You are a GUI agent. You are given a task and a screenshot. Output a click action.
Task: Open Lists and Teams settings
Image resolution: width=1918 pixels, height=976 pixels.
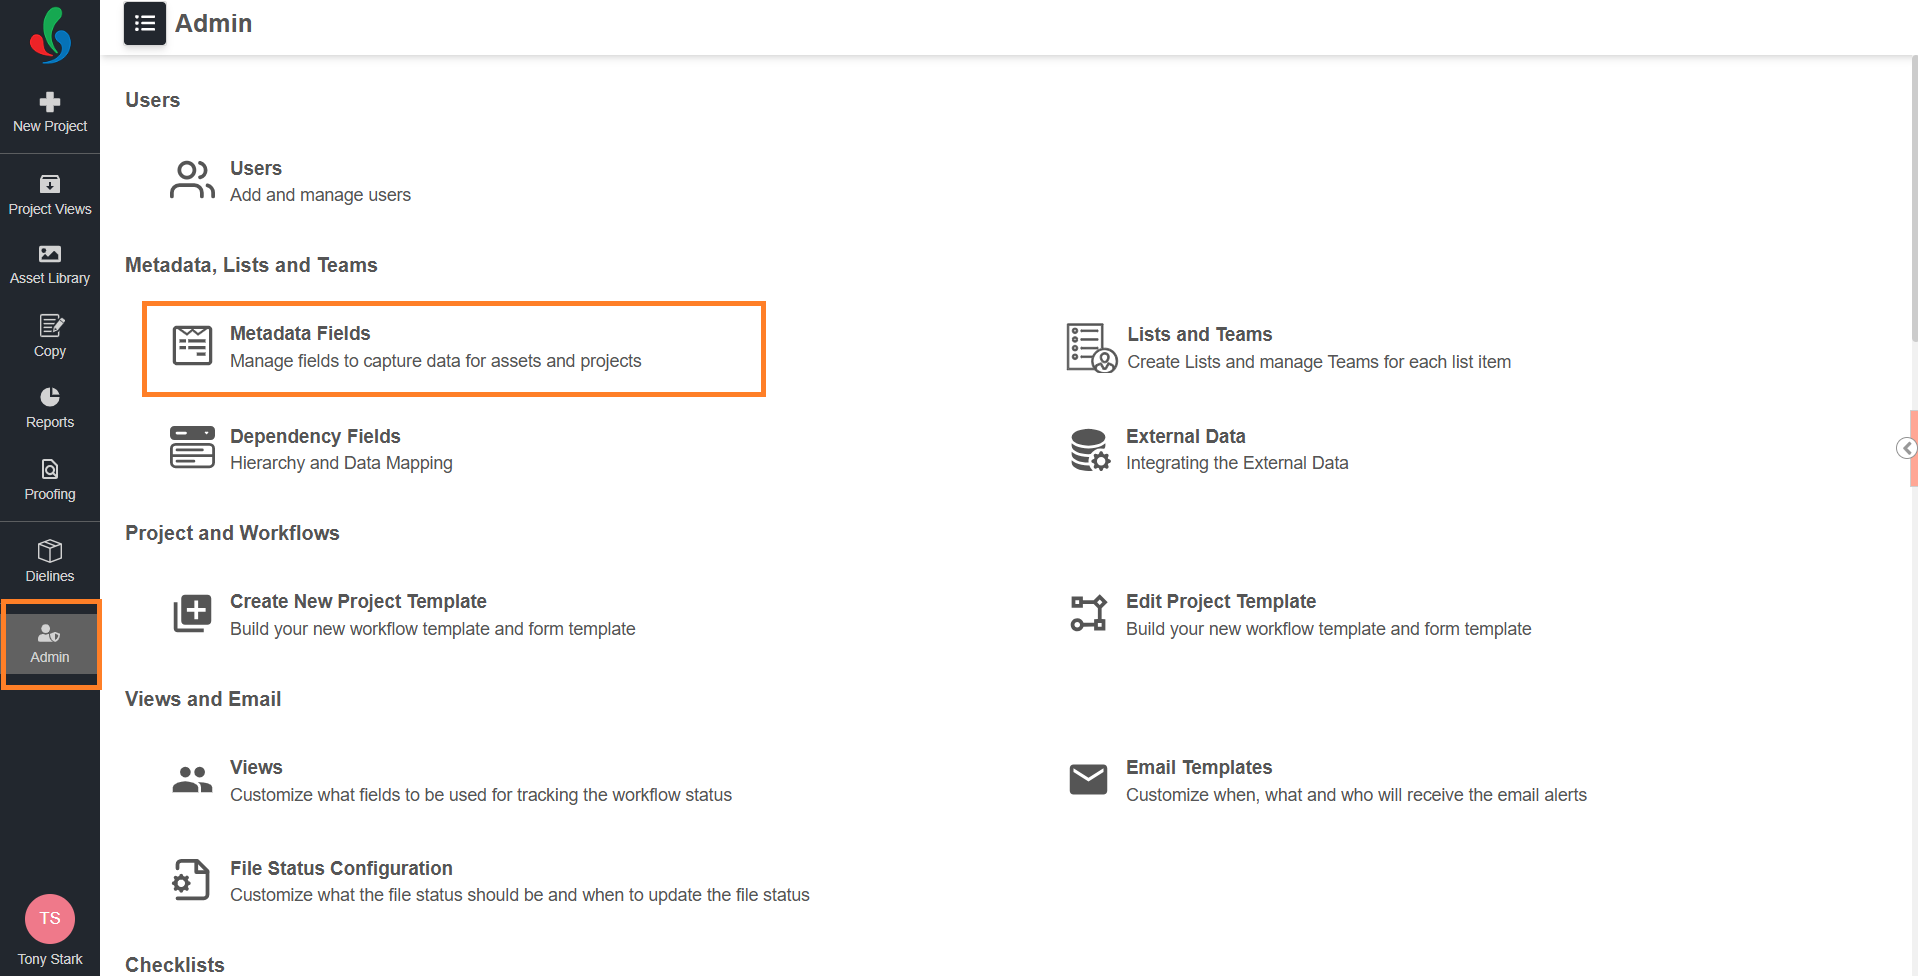coord(1199,335)
